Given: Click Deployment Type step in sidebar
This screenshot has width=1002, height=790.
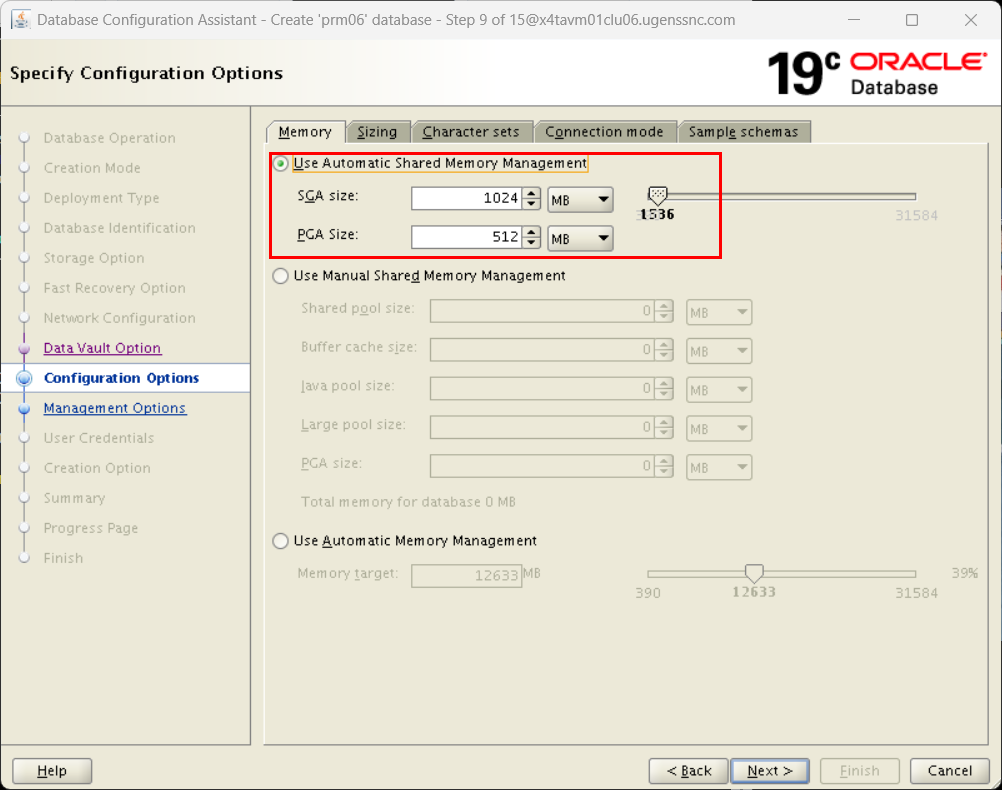Looking at the screenshot, I should click(x=102, y=198).
